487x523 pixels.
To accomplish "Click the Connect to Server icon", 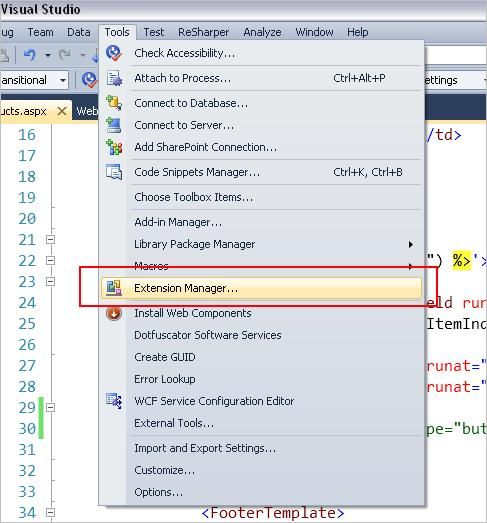I will coord(114,125).
